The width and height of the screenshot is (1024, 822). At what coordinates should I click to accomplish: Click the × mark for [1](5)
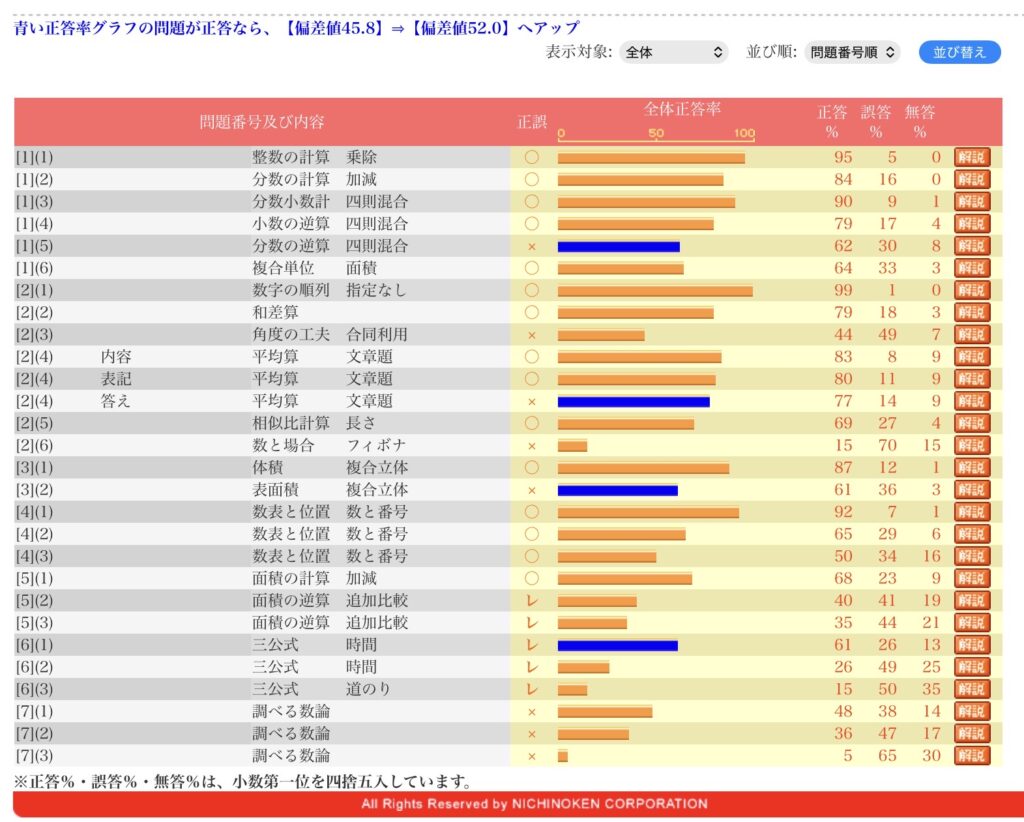pyautogui.click(x=532, y=246)
